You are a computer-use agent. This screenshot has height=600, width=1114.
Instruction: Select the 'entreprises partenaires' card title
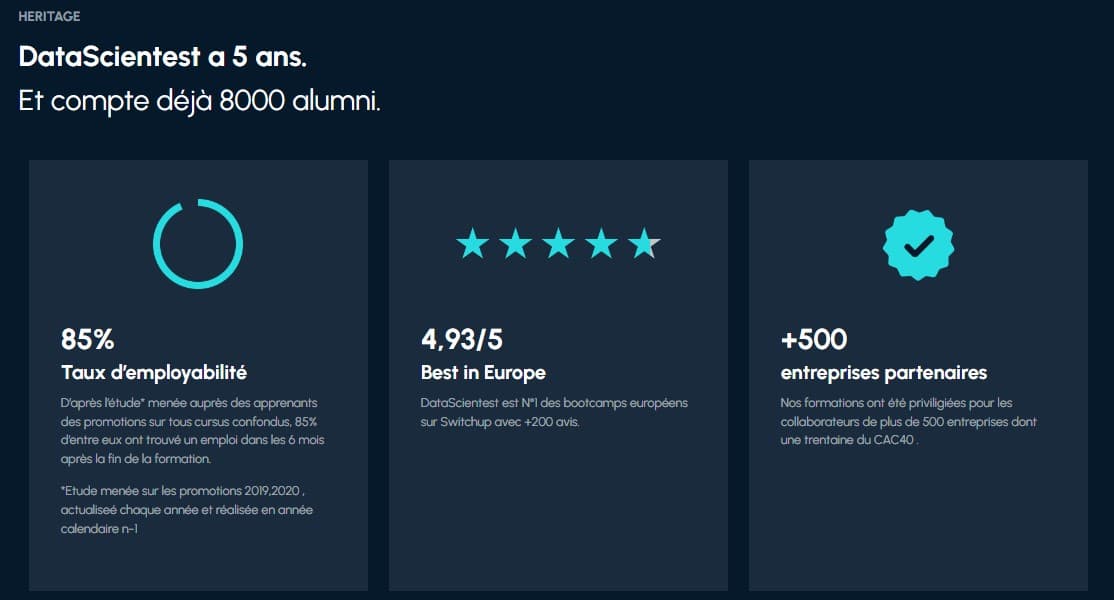(884, 373)
